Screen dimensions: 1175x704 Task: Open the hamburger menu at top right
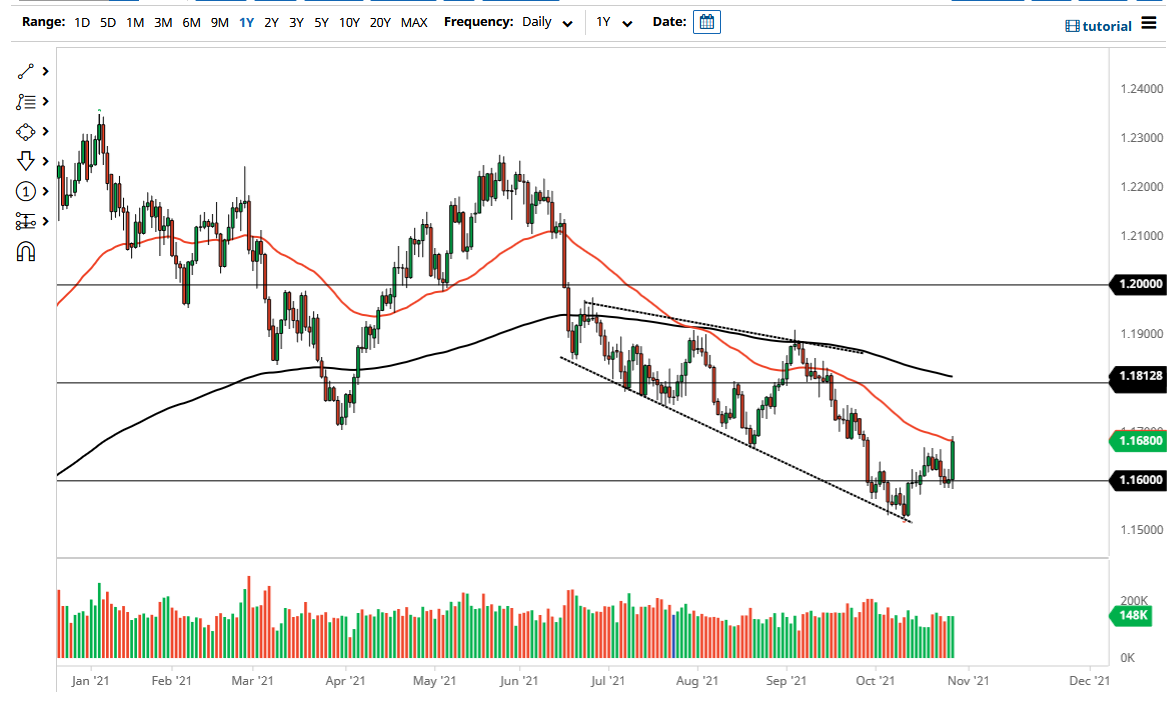click(1149, 24)
